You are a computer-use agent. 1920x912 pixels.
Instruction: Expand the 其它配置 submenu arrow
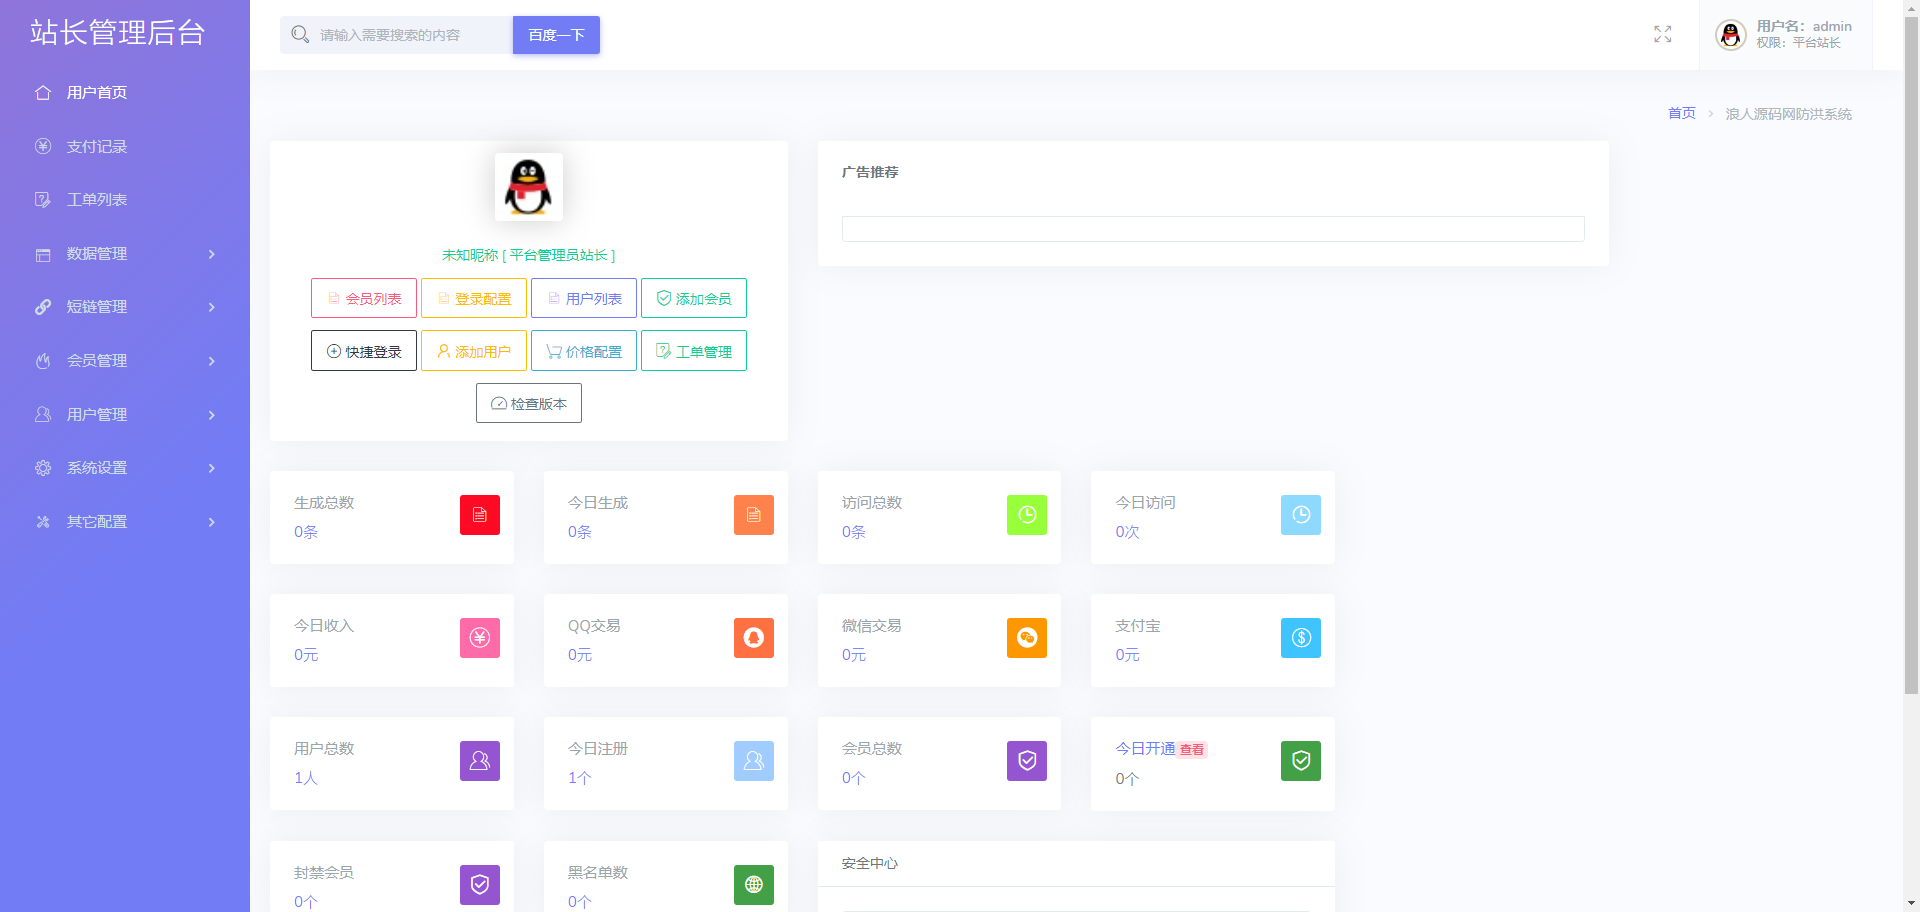point(212,522)
